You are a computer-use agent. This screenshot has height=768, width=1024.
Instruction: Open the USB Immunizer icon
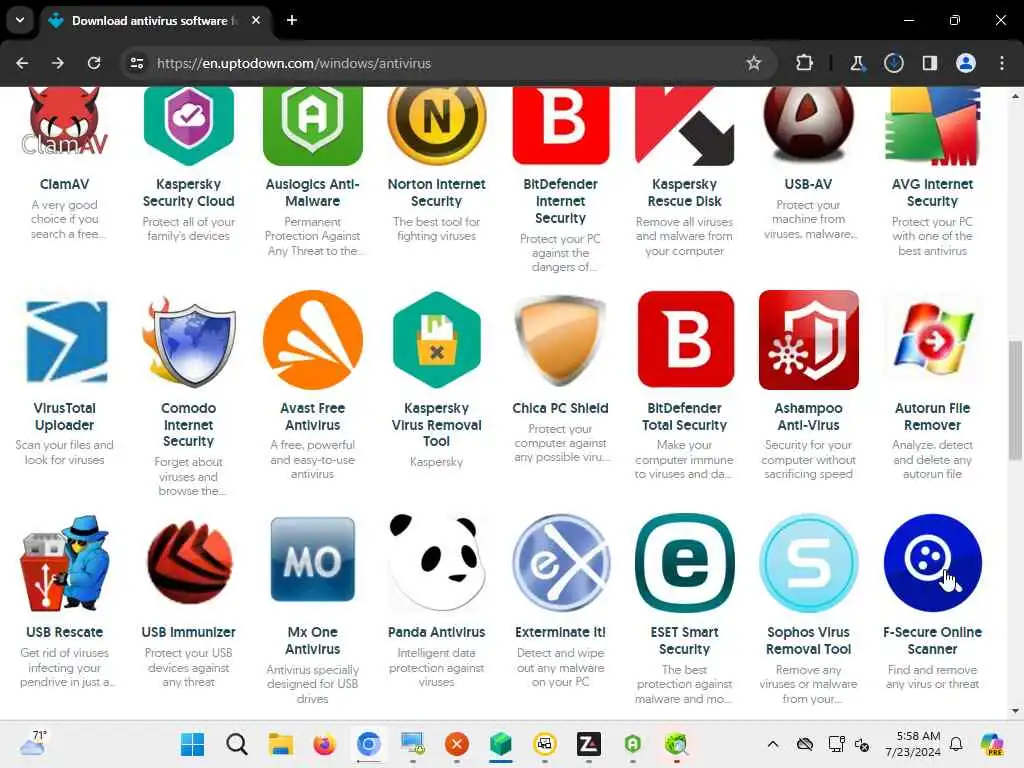point(188,563)
